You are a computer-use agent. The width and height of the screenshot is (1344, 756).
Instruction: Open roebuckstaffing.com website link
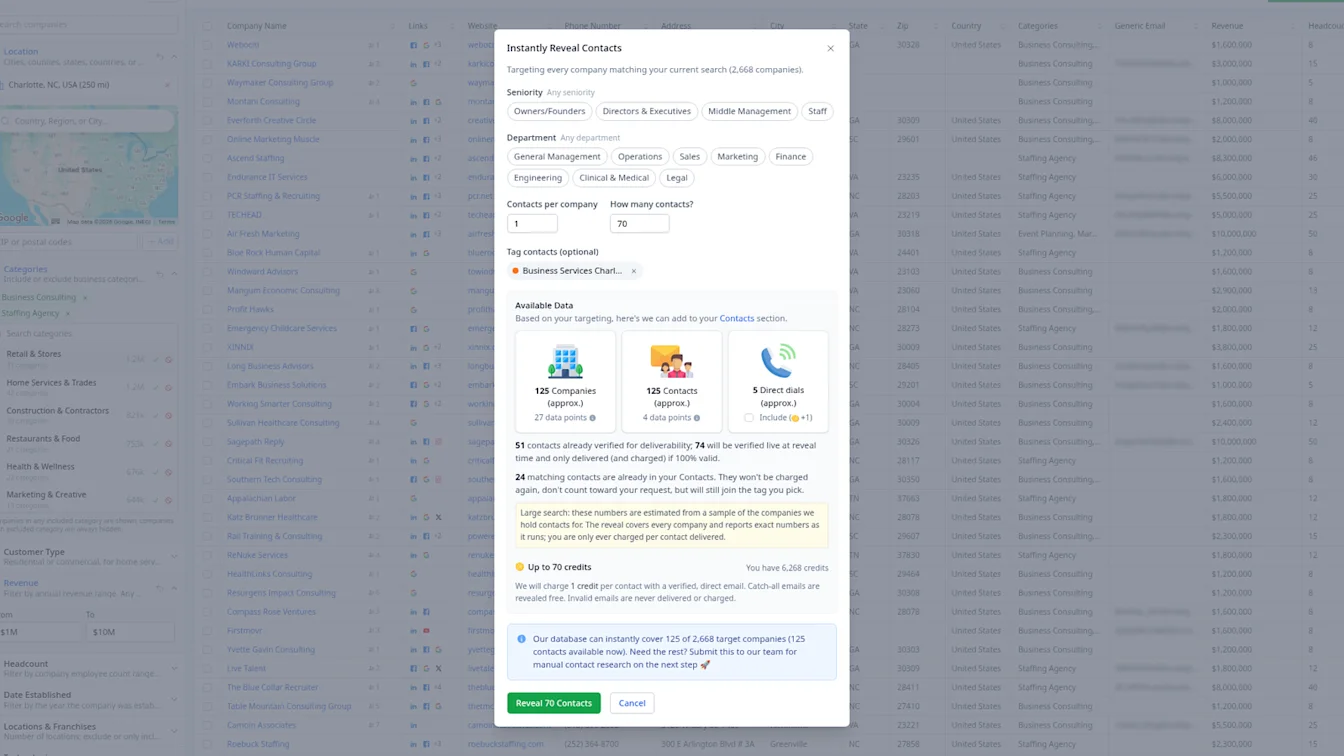click(x=505, y=744)
